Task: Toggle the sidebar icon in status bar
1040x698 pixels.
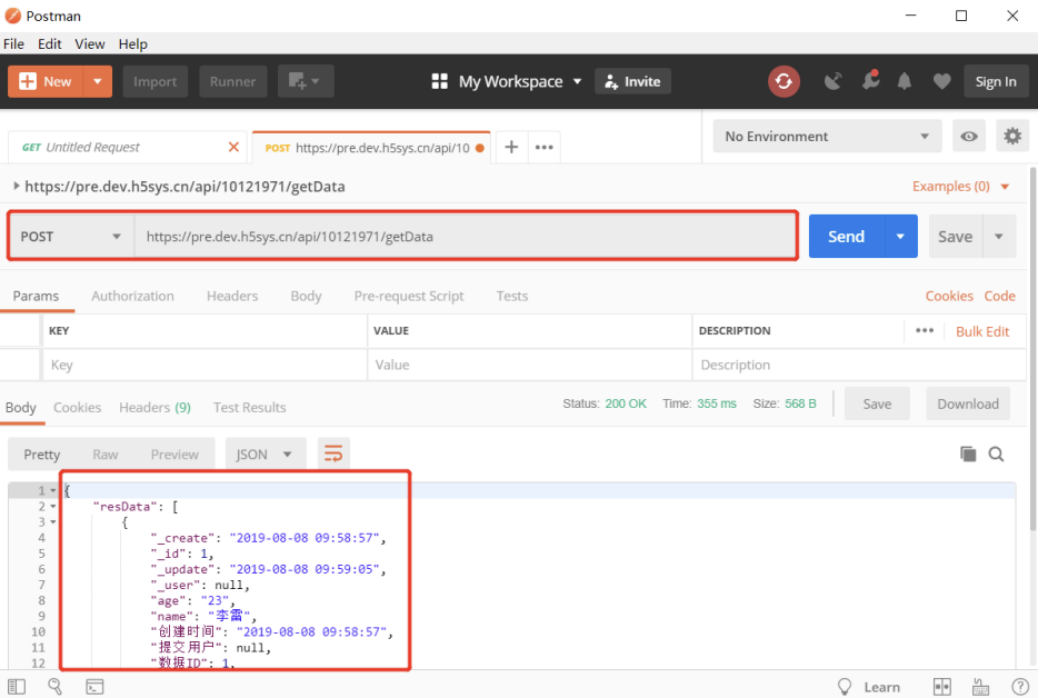Action: pos(17,687)
